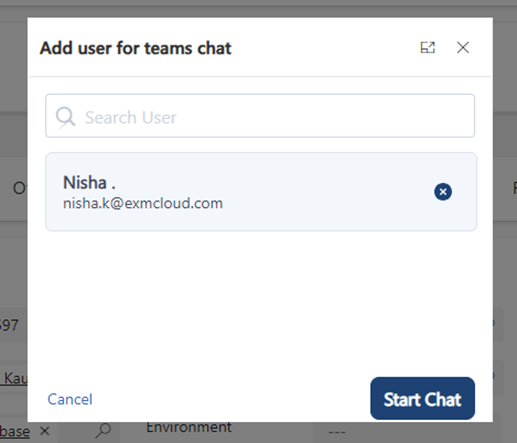517x443 pixels.
Task: Focus the Search User input field
Action: 260,116
